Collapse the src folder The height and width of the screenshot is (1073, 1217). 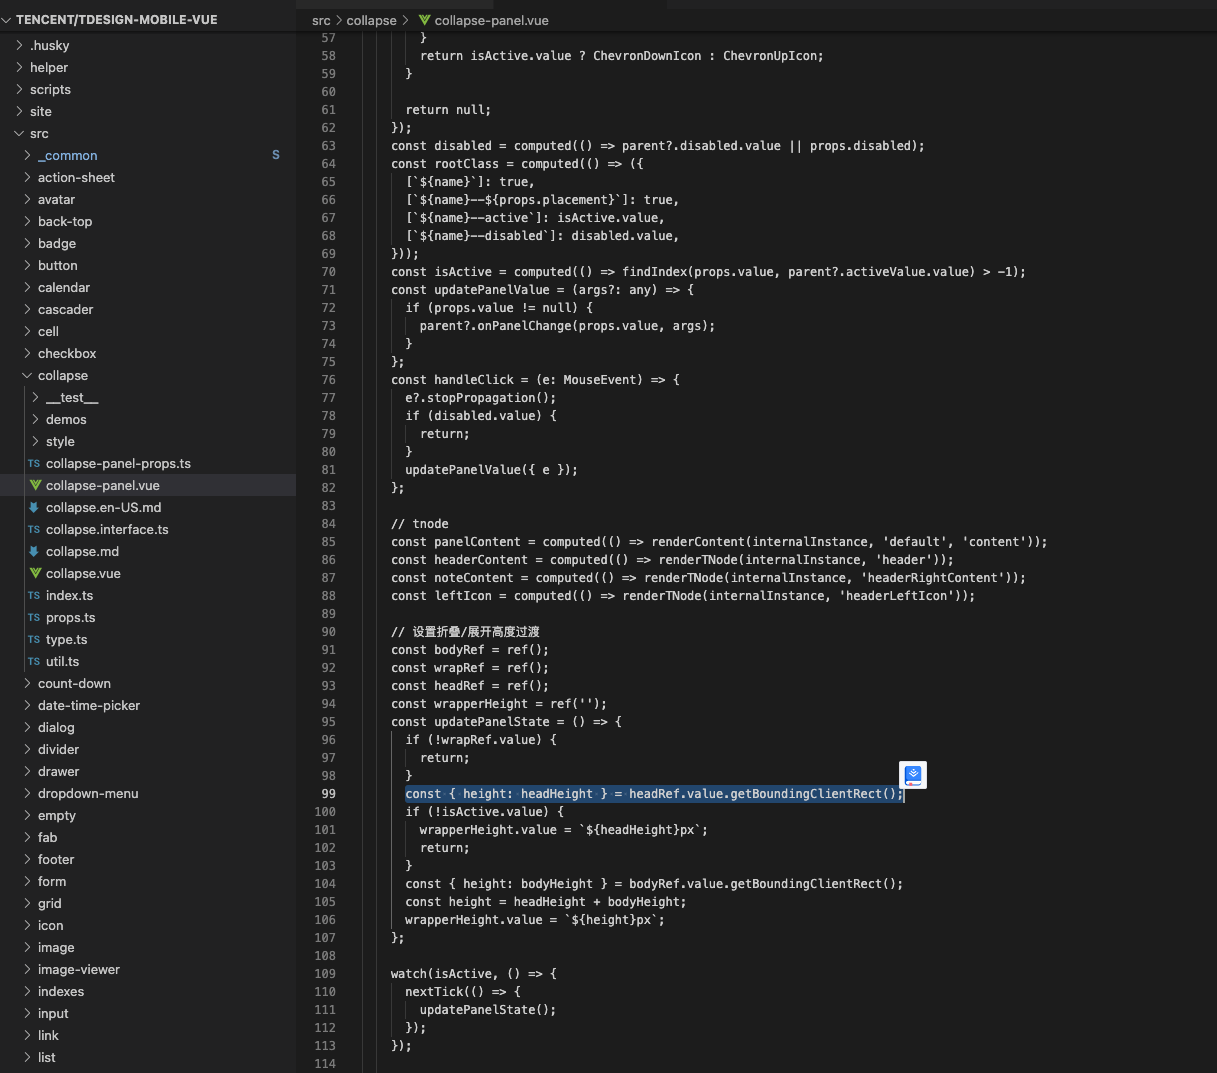coord(18,133)
